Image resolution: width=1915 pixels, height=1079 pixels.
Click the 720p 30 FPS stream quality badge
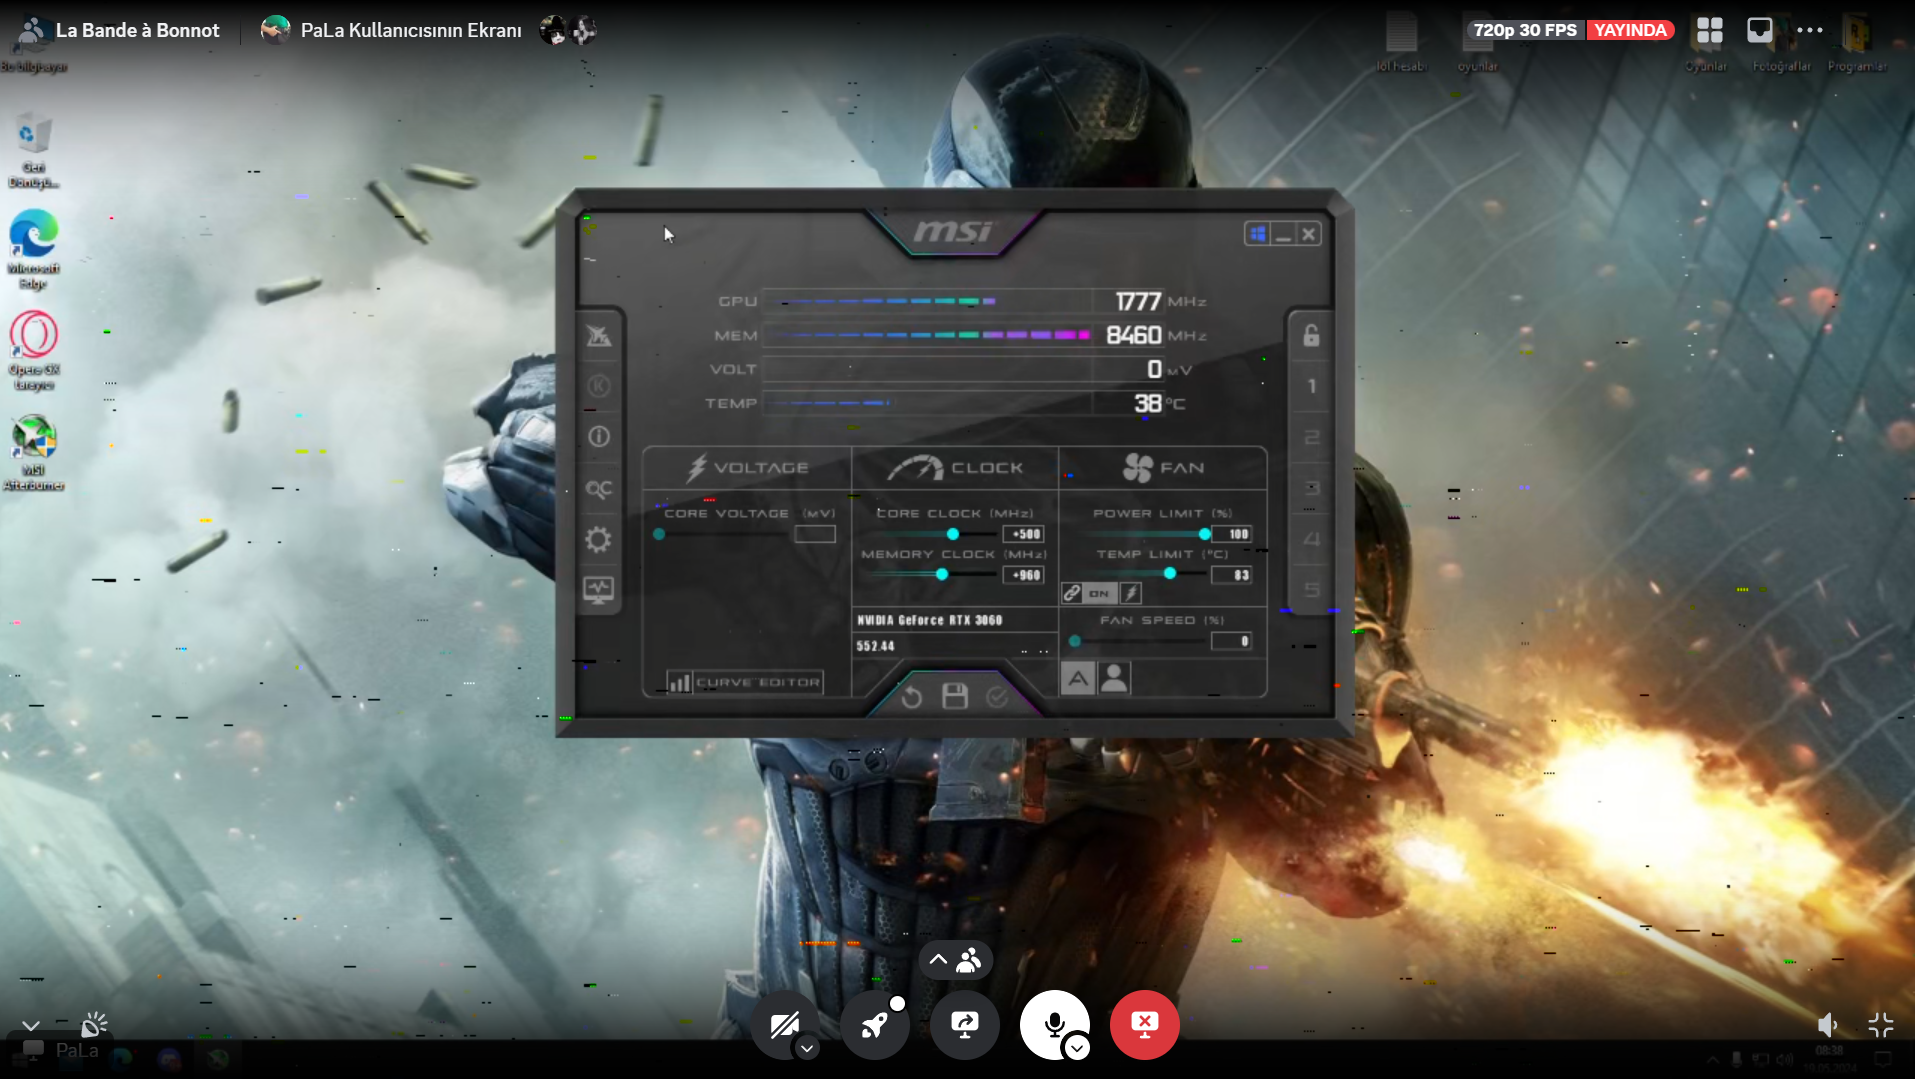[1525, 30]
